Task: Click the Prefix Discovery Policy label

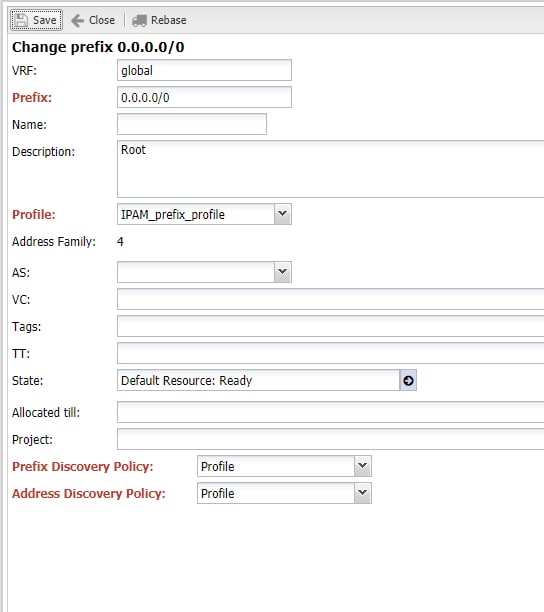Action: coord(83,466)
